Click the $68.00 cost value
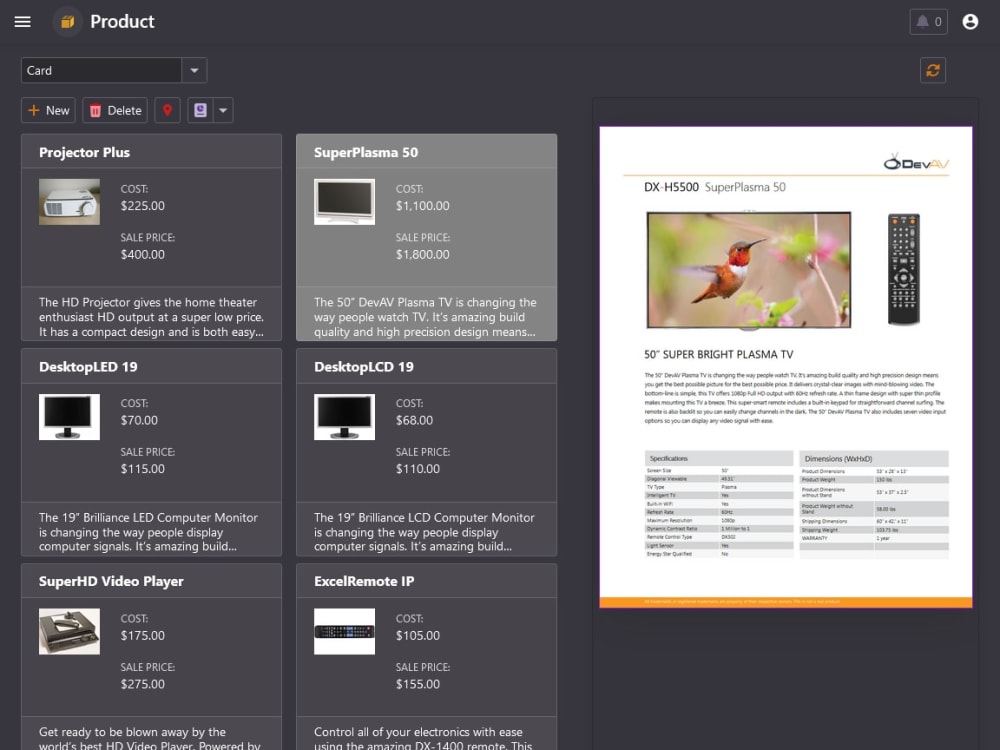Viewport: 1000px width, 750px height. coord(414,420)
